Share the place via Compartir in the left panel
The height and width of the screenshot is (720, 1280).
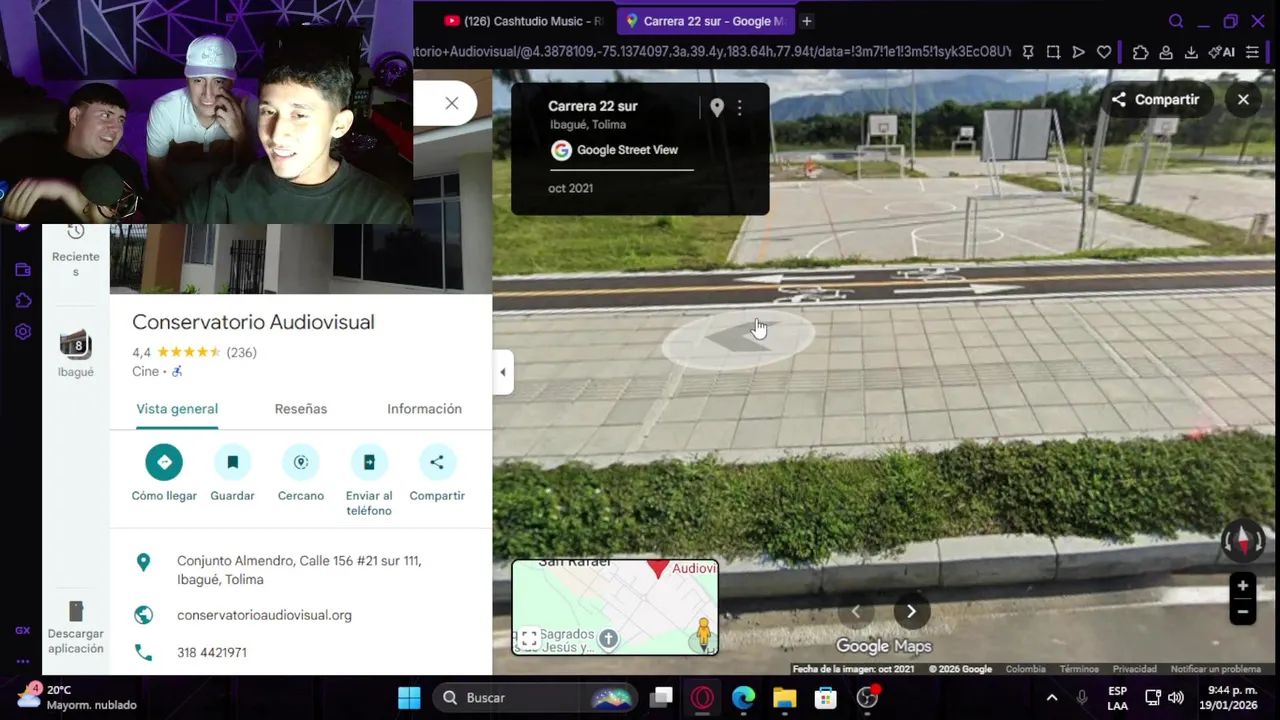(437, 462)
